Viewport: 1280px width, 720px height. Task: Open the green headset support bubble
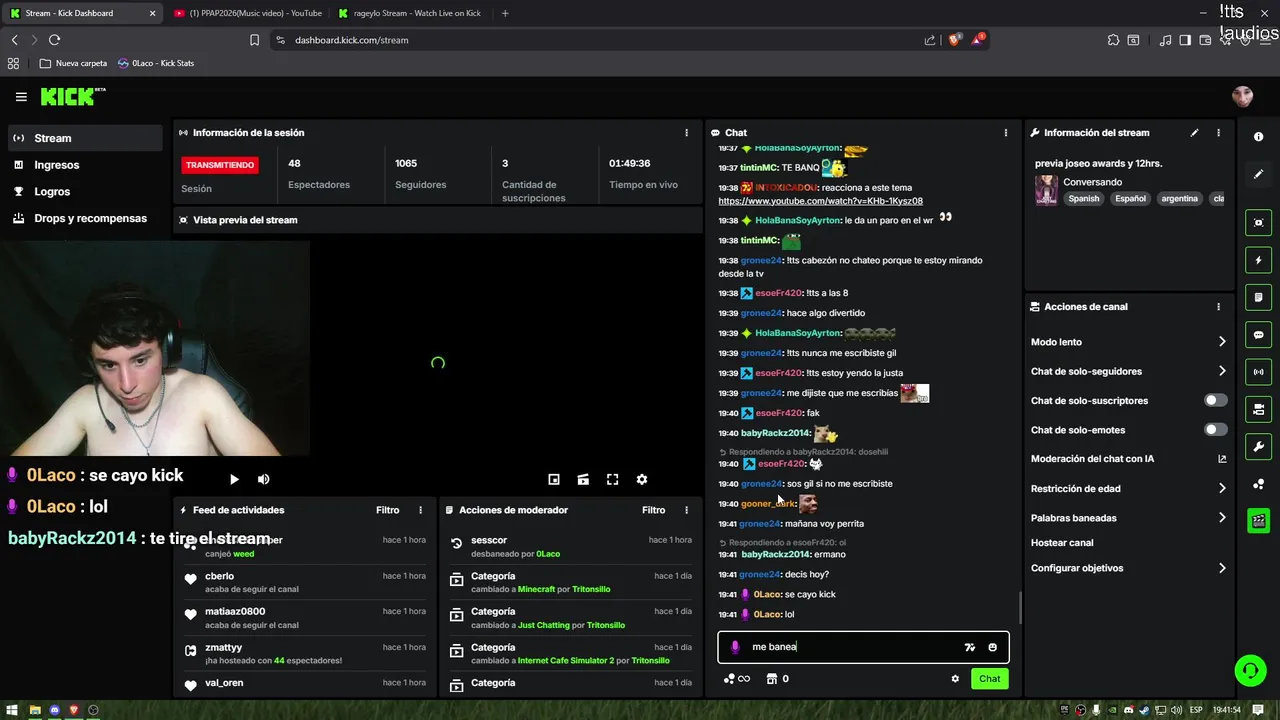[1250, 671]
